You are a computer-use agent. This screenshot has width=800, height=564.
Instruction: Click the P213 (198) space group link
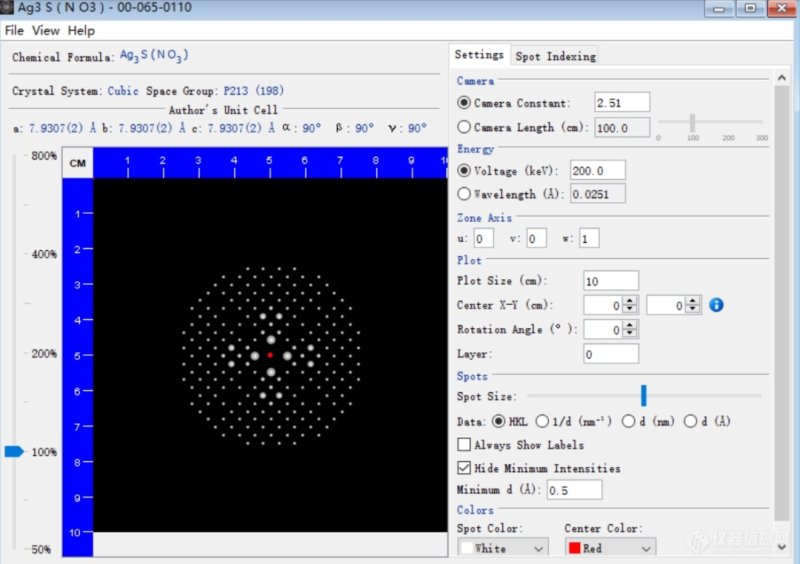tap(254, 91)
